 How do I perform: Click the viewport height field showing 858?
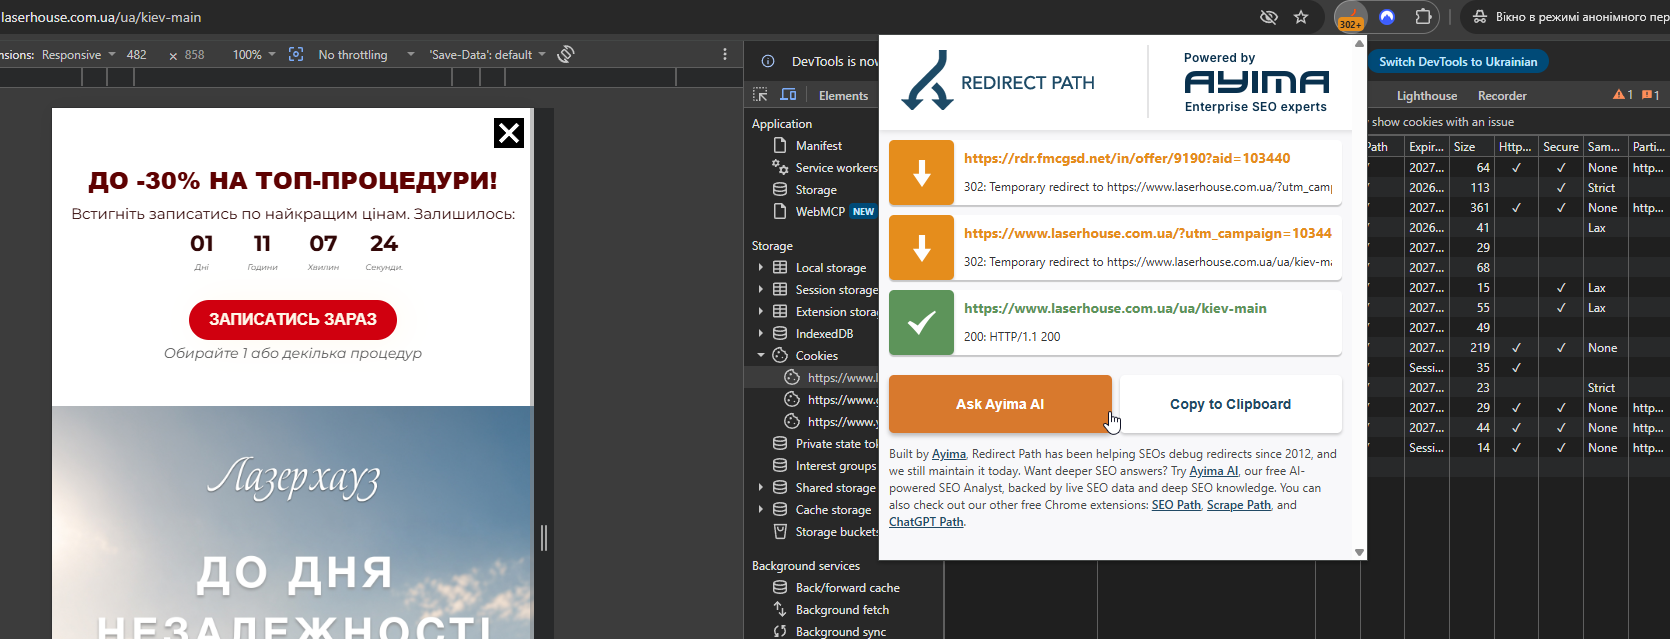195,55
